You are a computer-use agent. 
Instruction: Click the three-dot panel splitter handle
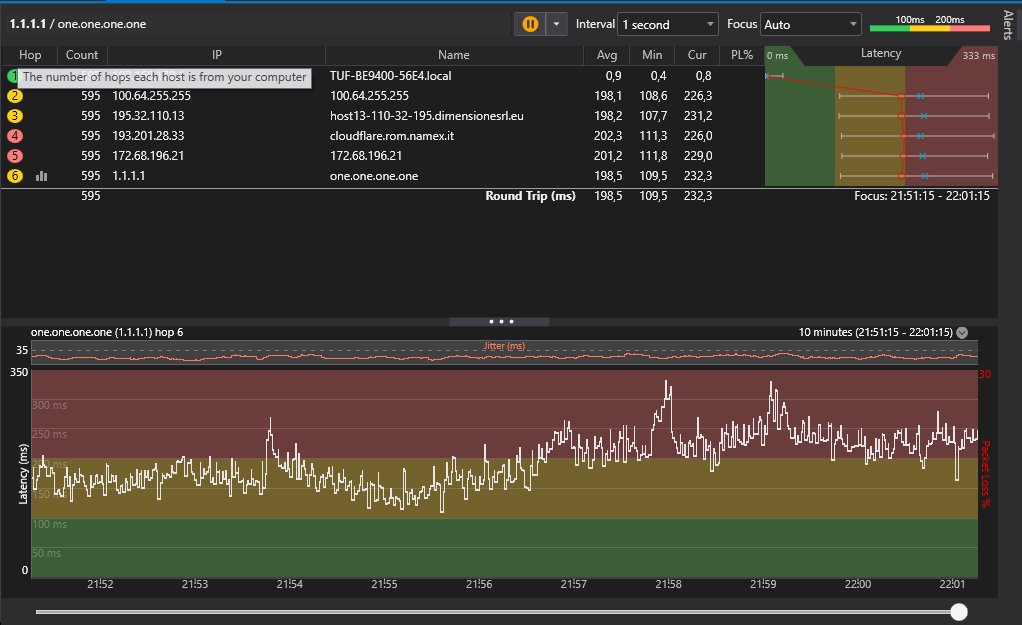[499, 322]
